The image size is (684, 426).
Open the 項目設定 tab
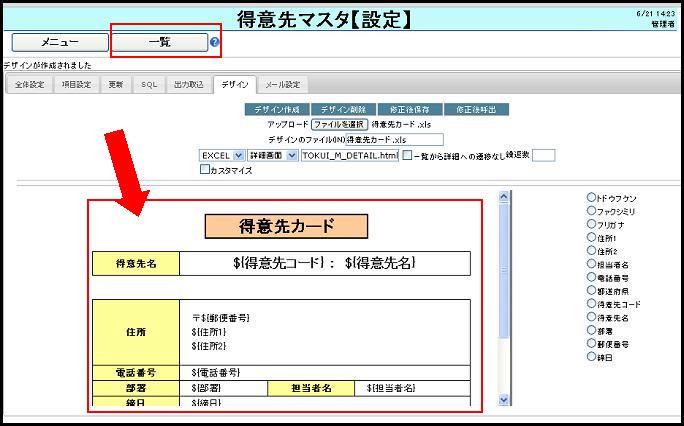click(75, 85)
